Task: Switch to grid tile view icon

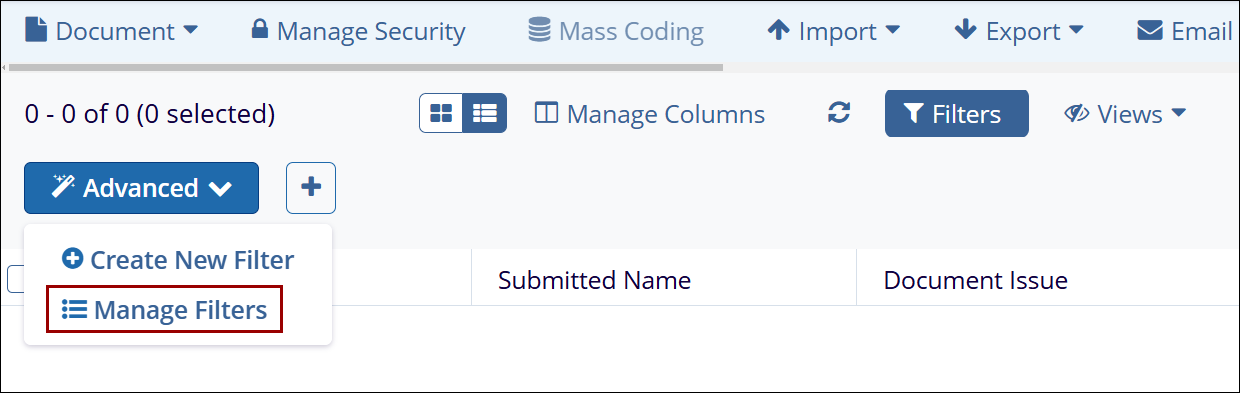Action: pyautogui.click(x=441, y=114)
